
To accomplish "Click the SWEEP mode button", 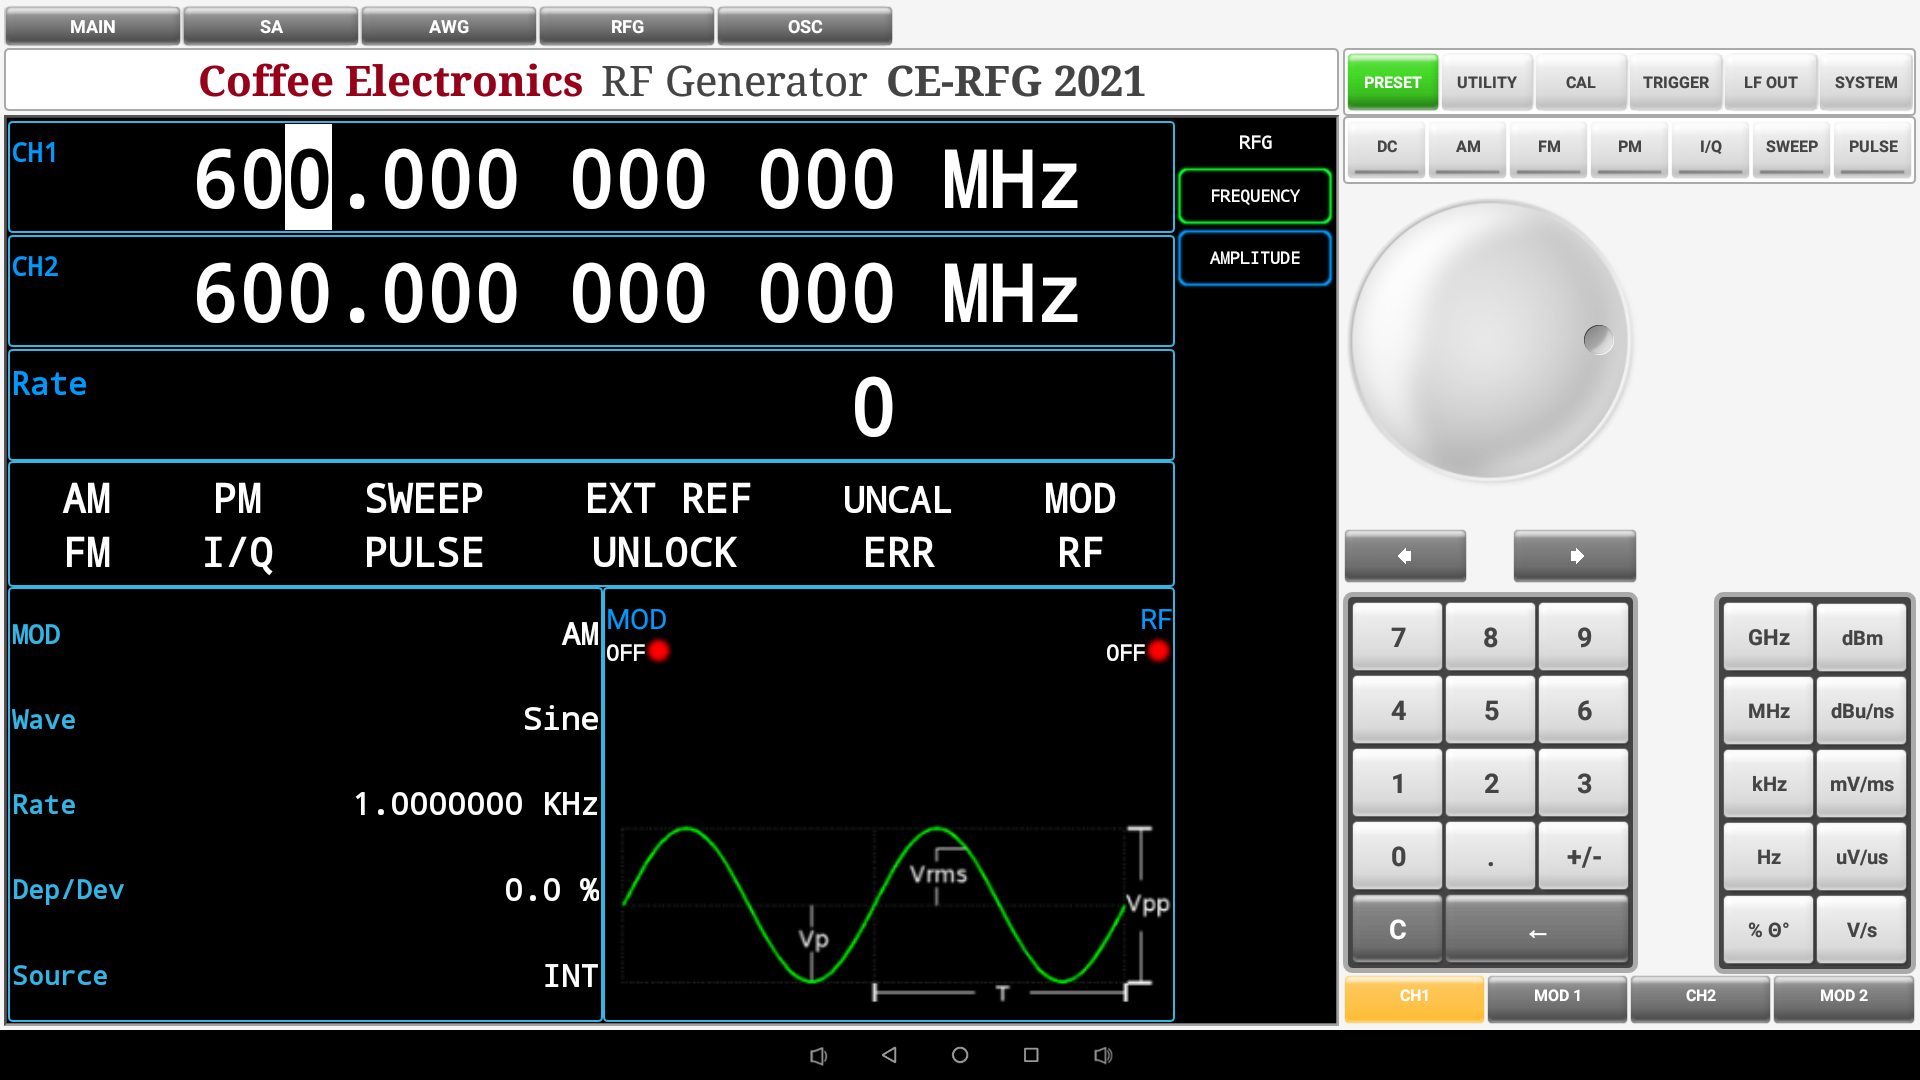I will pyautogui.click(x=1792, y=148).
